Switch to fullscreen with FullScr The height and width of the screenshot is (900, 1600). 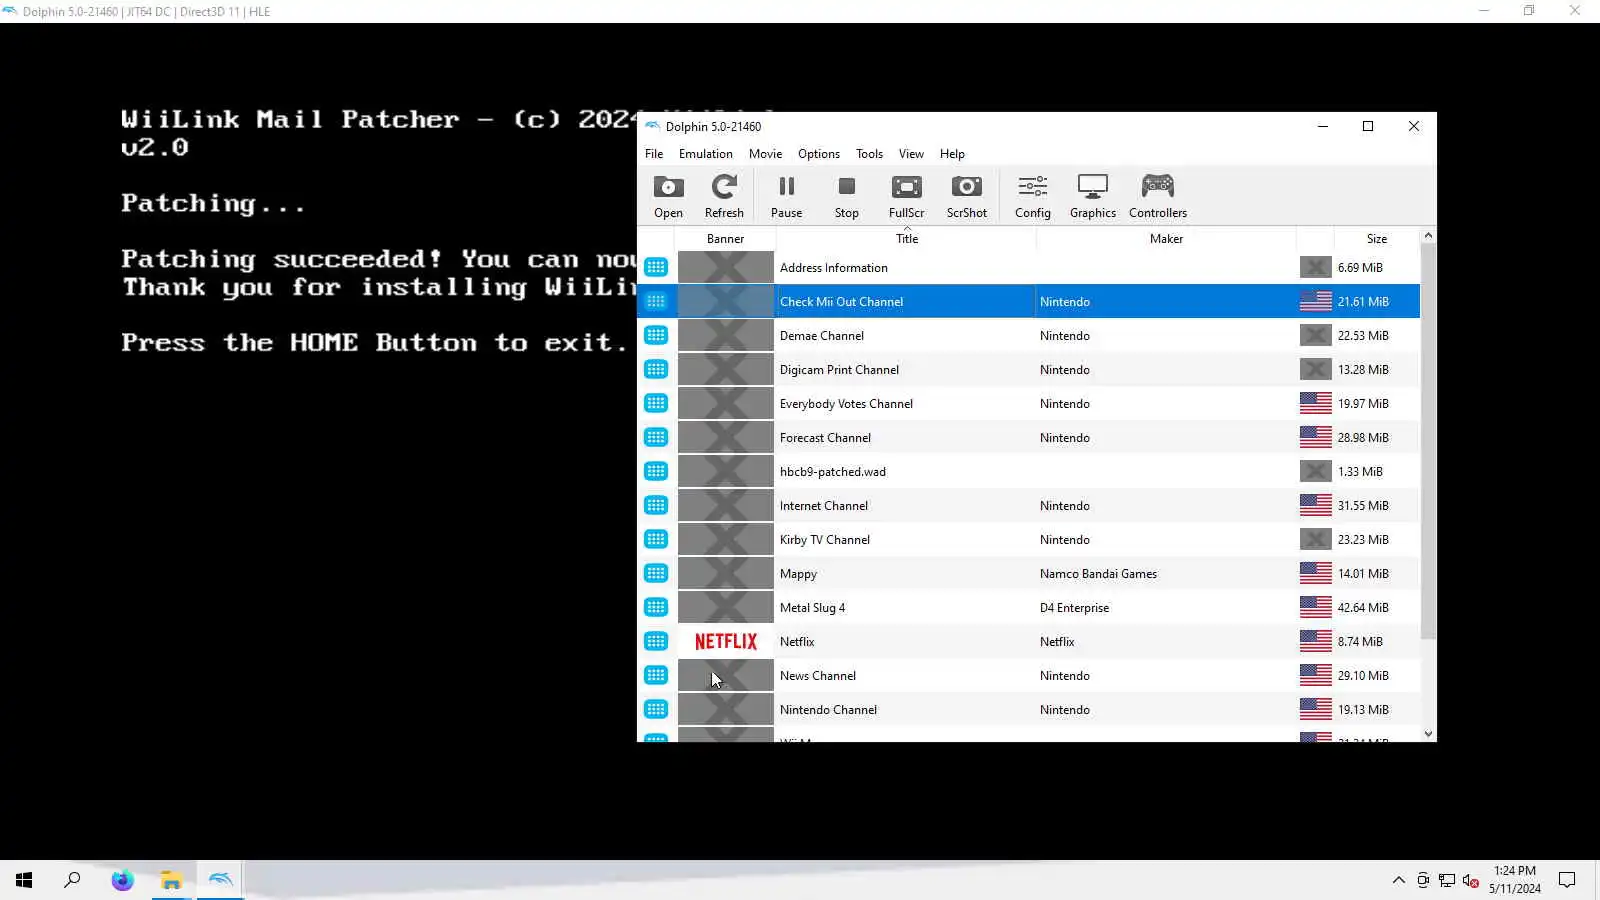pos(907,196)
